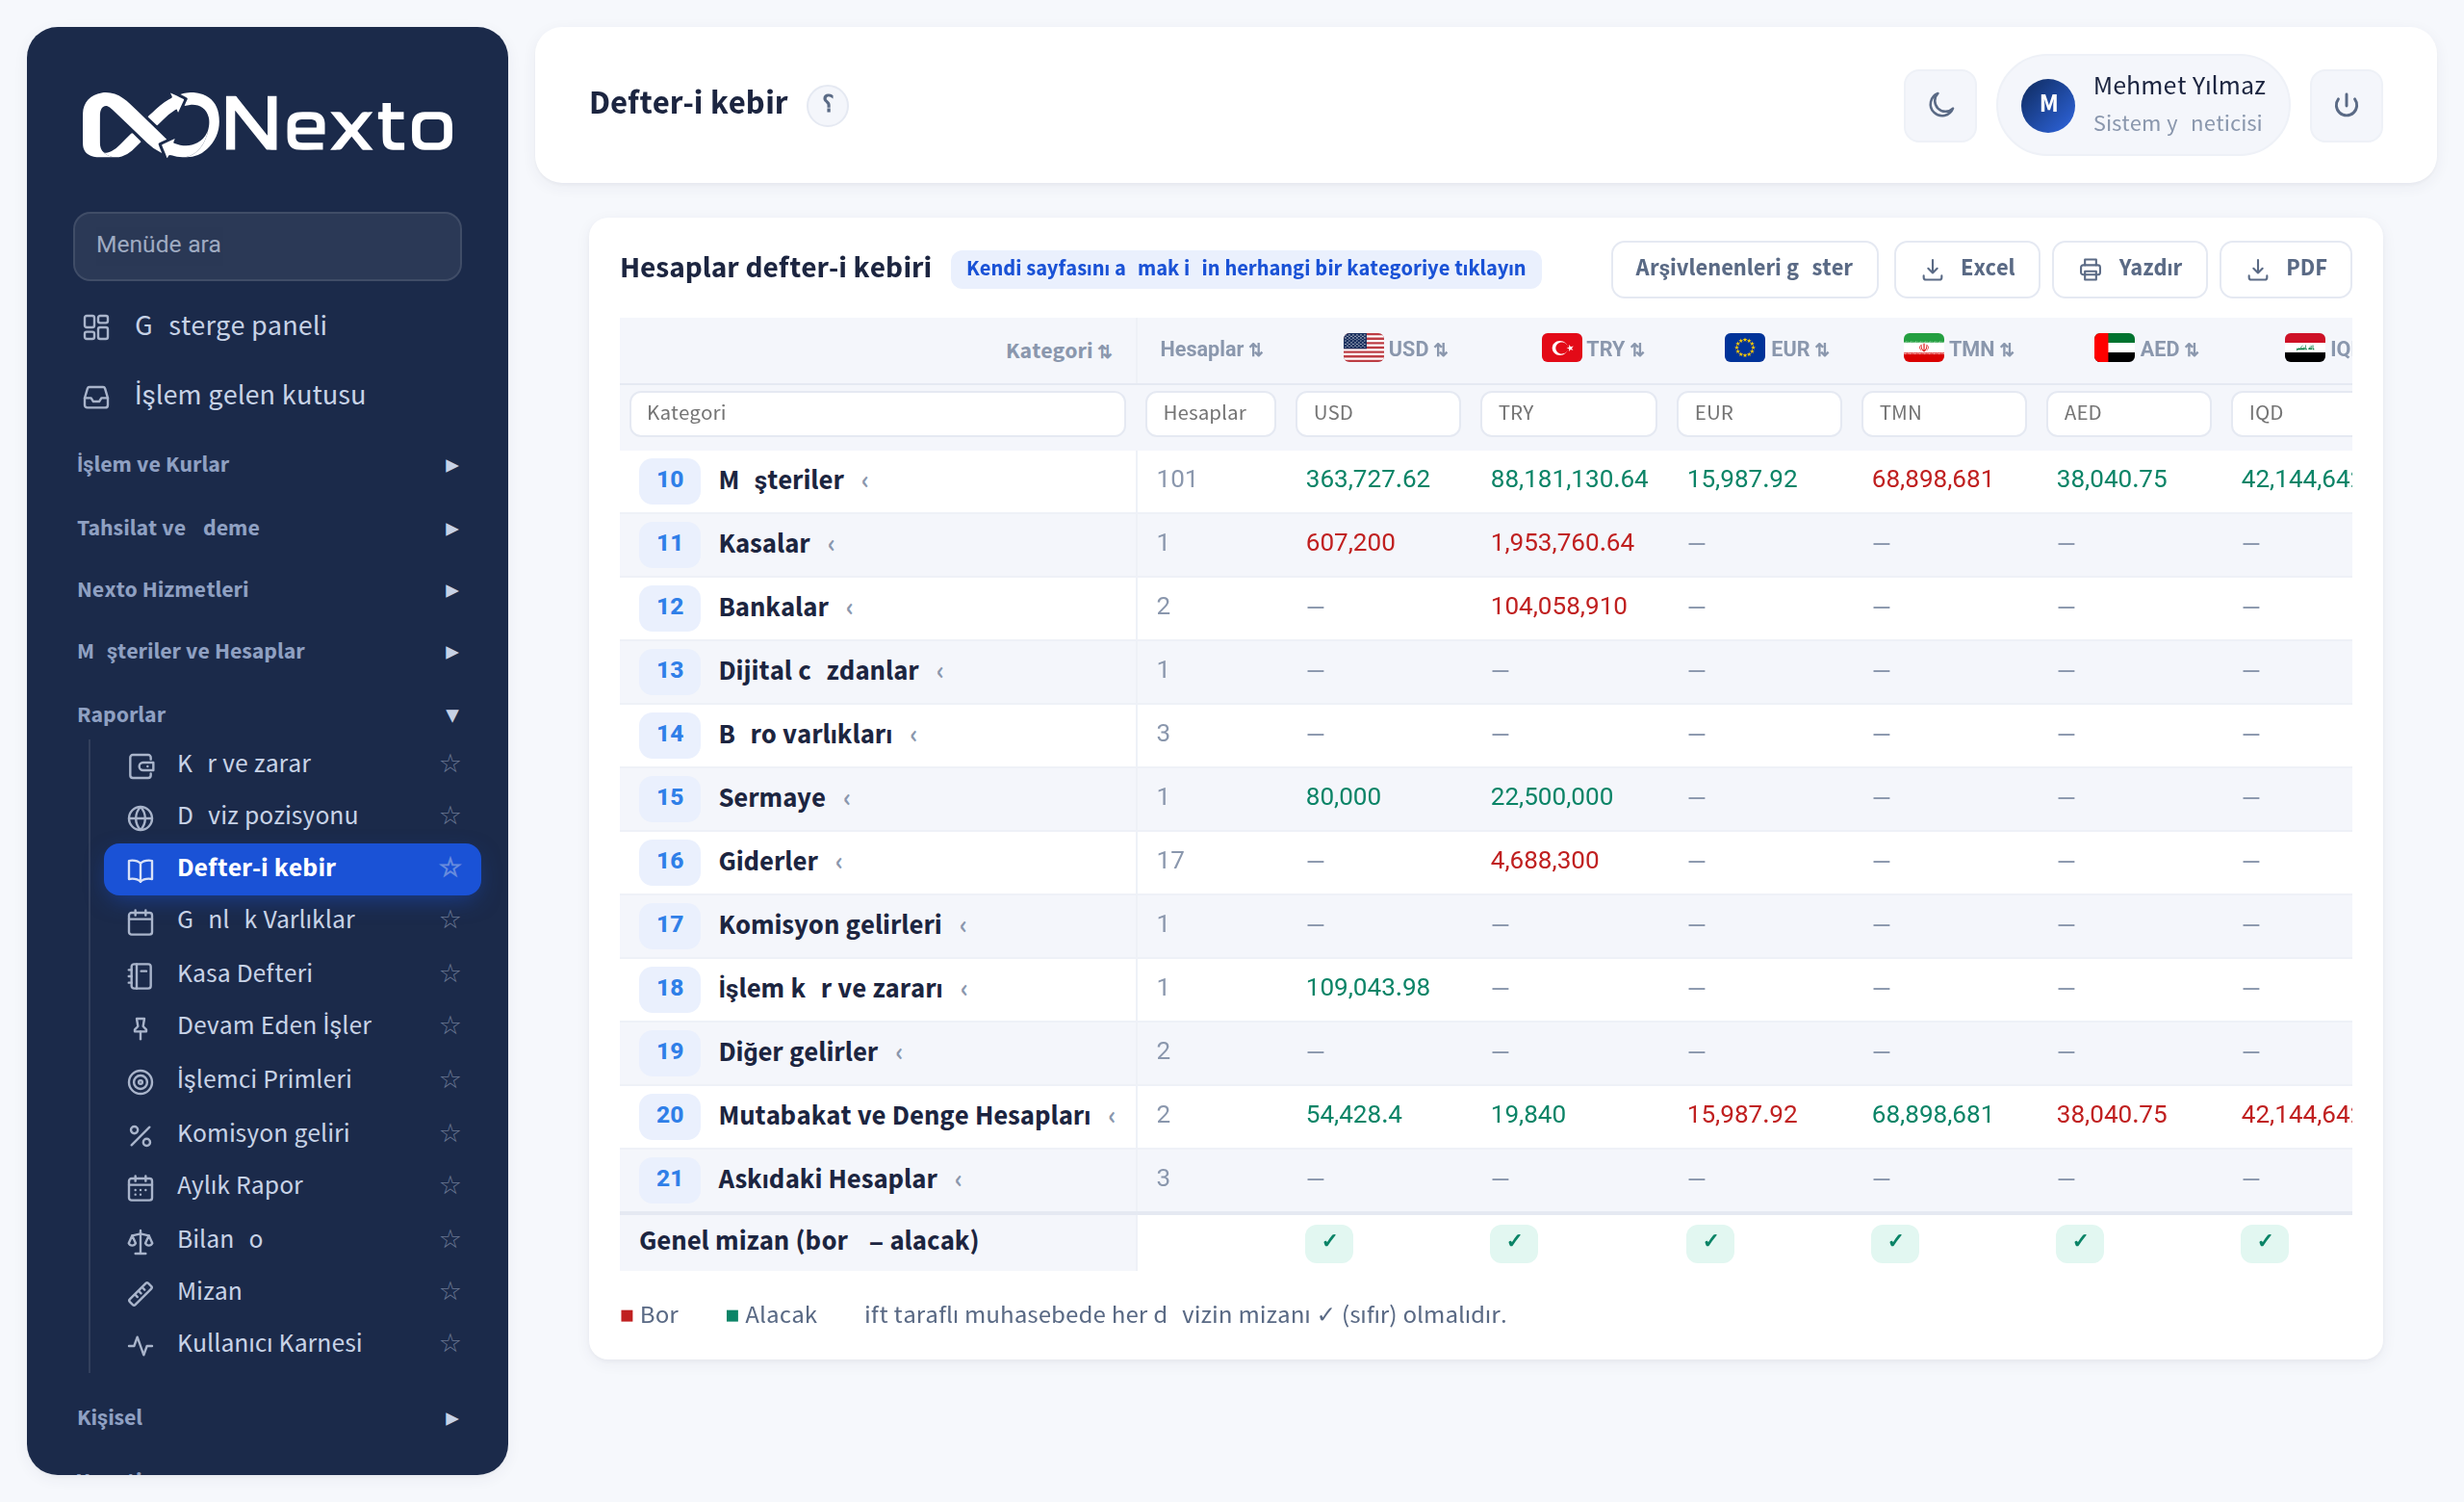The height and width of the screenshot is (1502, 2464).
Task: Click the ruler icon for Mizan
Action: click(141, 1293)
